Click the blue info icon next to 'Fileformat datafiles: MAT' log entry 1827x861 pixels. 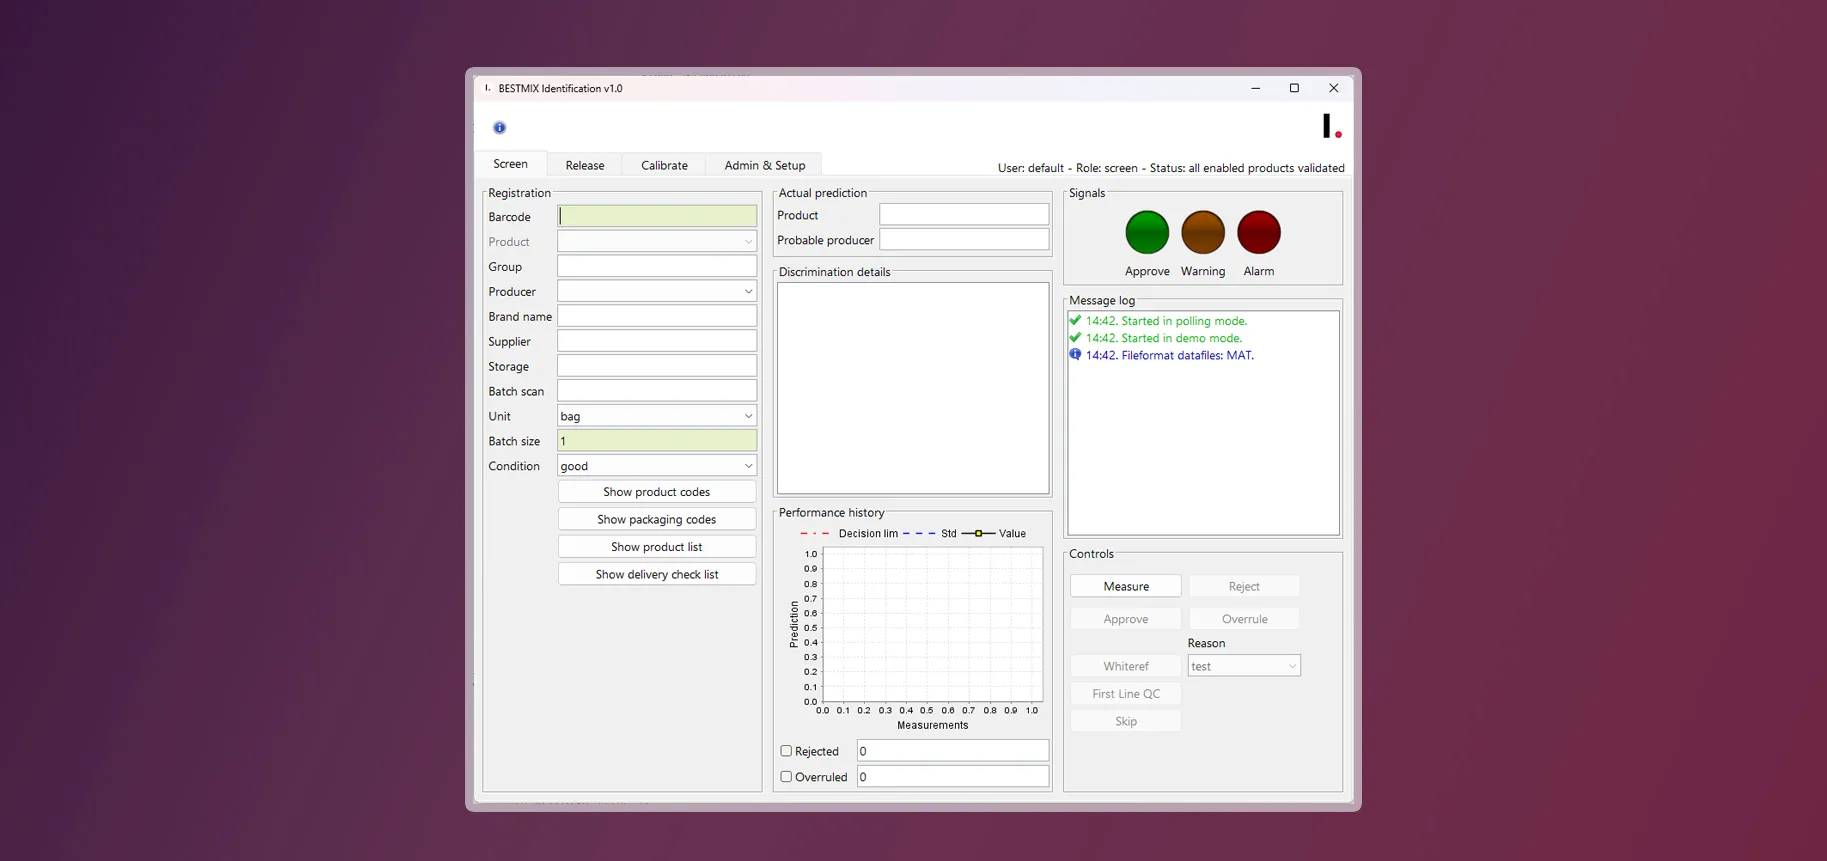tap(1075, 354)
